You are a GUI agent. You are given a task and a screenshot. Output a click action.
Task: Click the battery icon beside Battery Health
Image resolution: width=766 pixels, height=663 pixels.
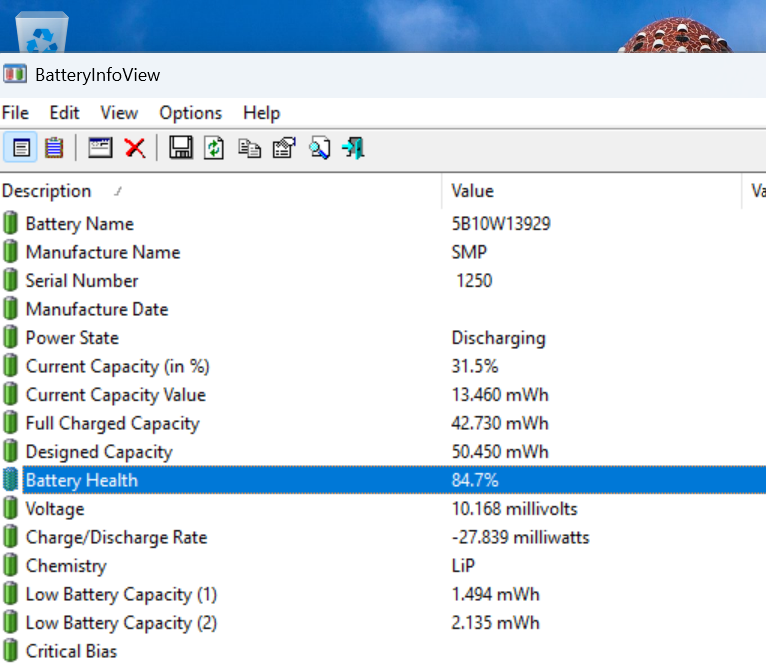[10, 480]
